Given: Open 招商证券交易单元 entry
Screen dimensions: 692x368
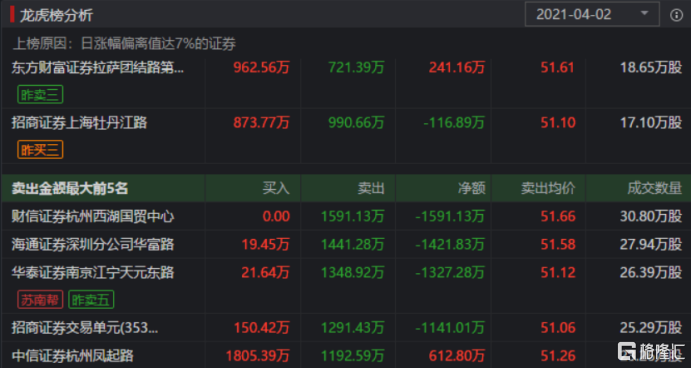Looking at the screenshot, I should pos(85,327).
